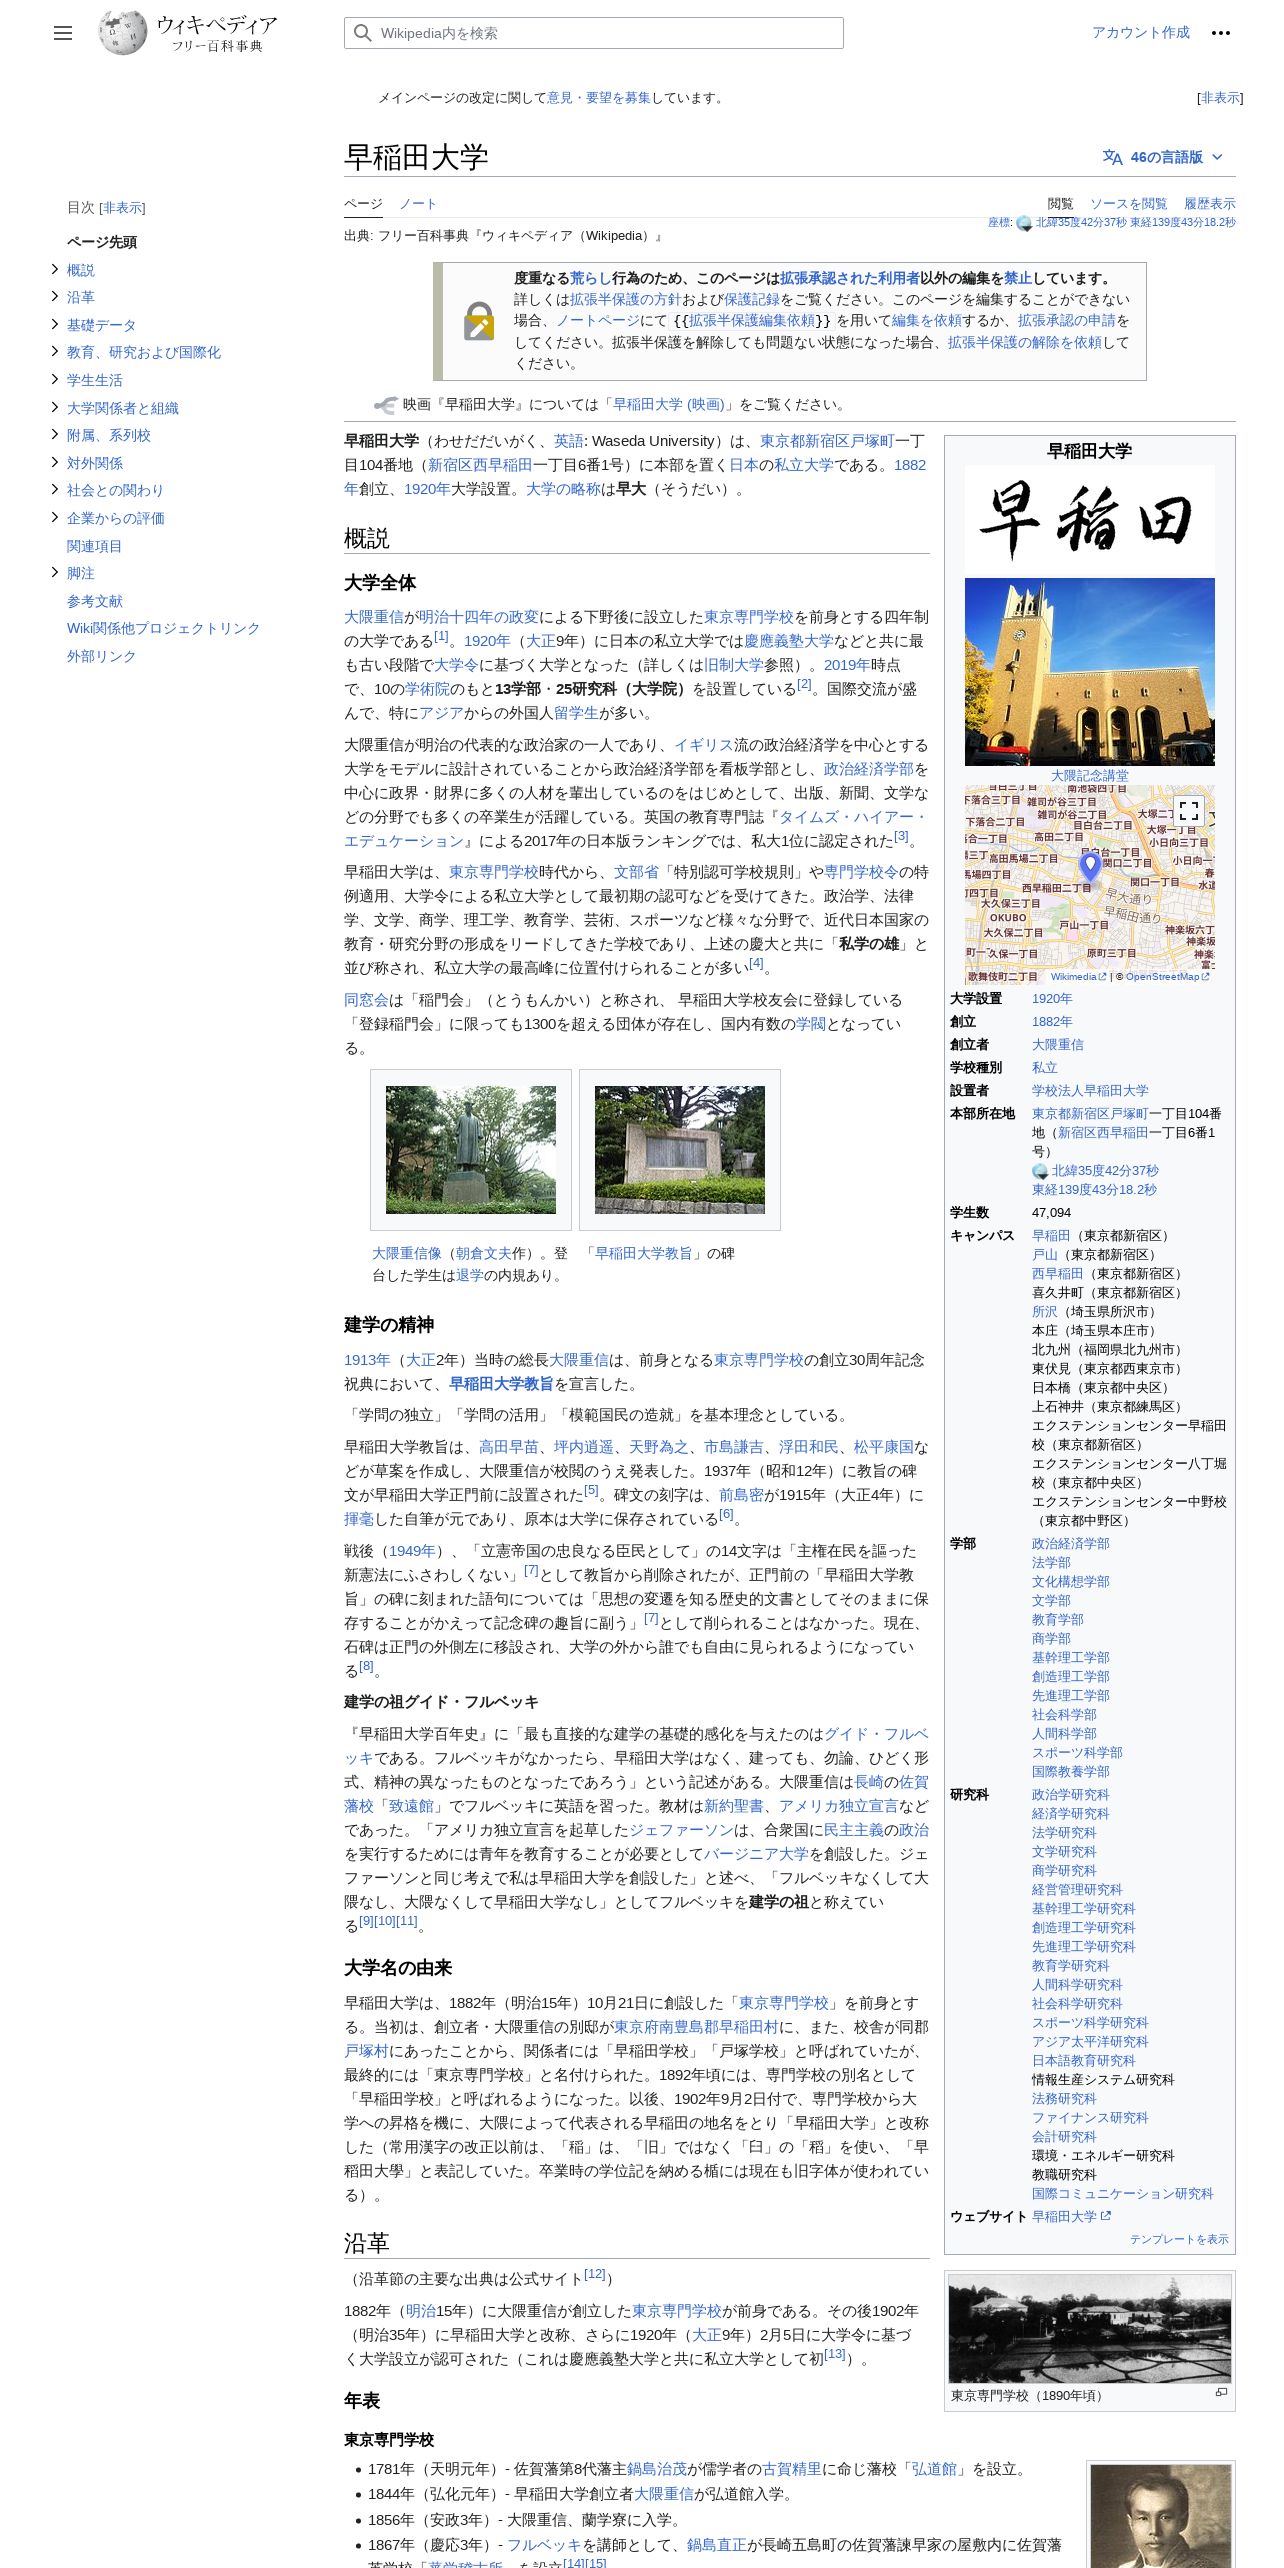Expand 大学関係者と組織 contents entry
1284x2568 pixels.
pos(55,407)
